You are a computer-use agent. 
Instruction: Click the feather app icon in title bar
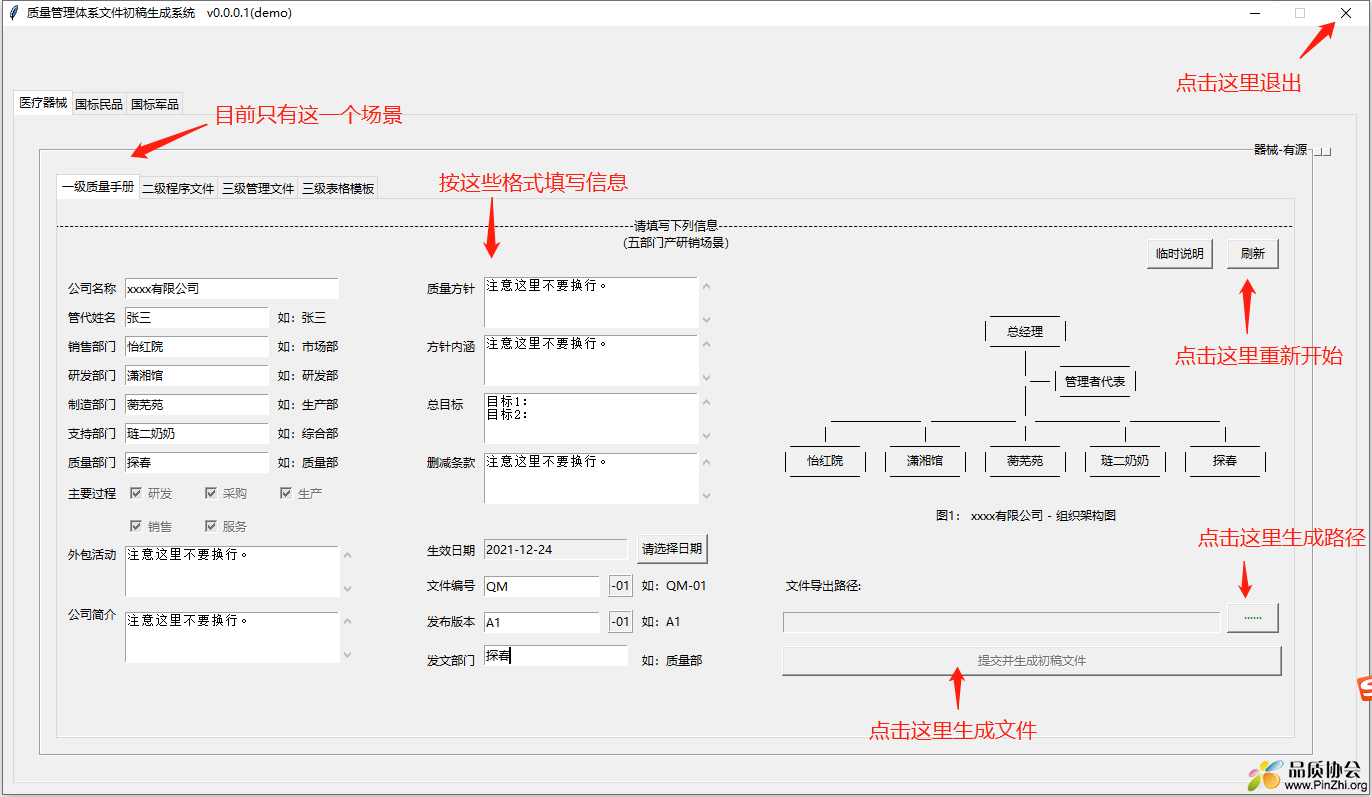coord(13,13)
